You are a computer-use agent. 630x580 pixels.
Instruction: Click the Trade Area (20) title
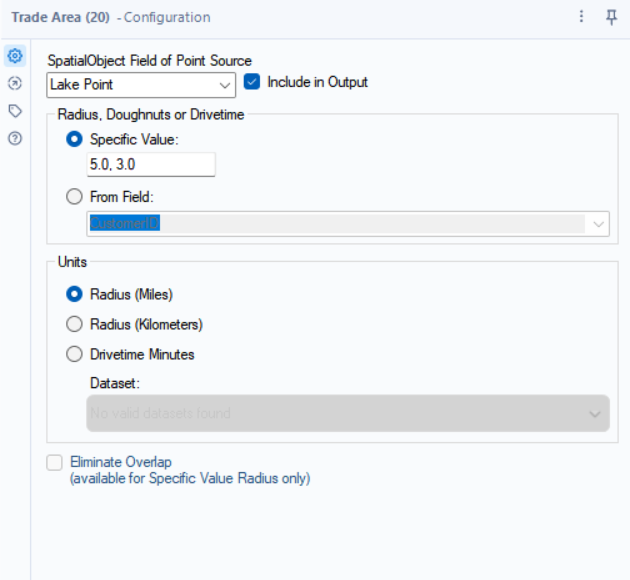coord(59,17)
